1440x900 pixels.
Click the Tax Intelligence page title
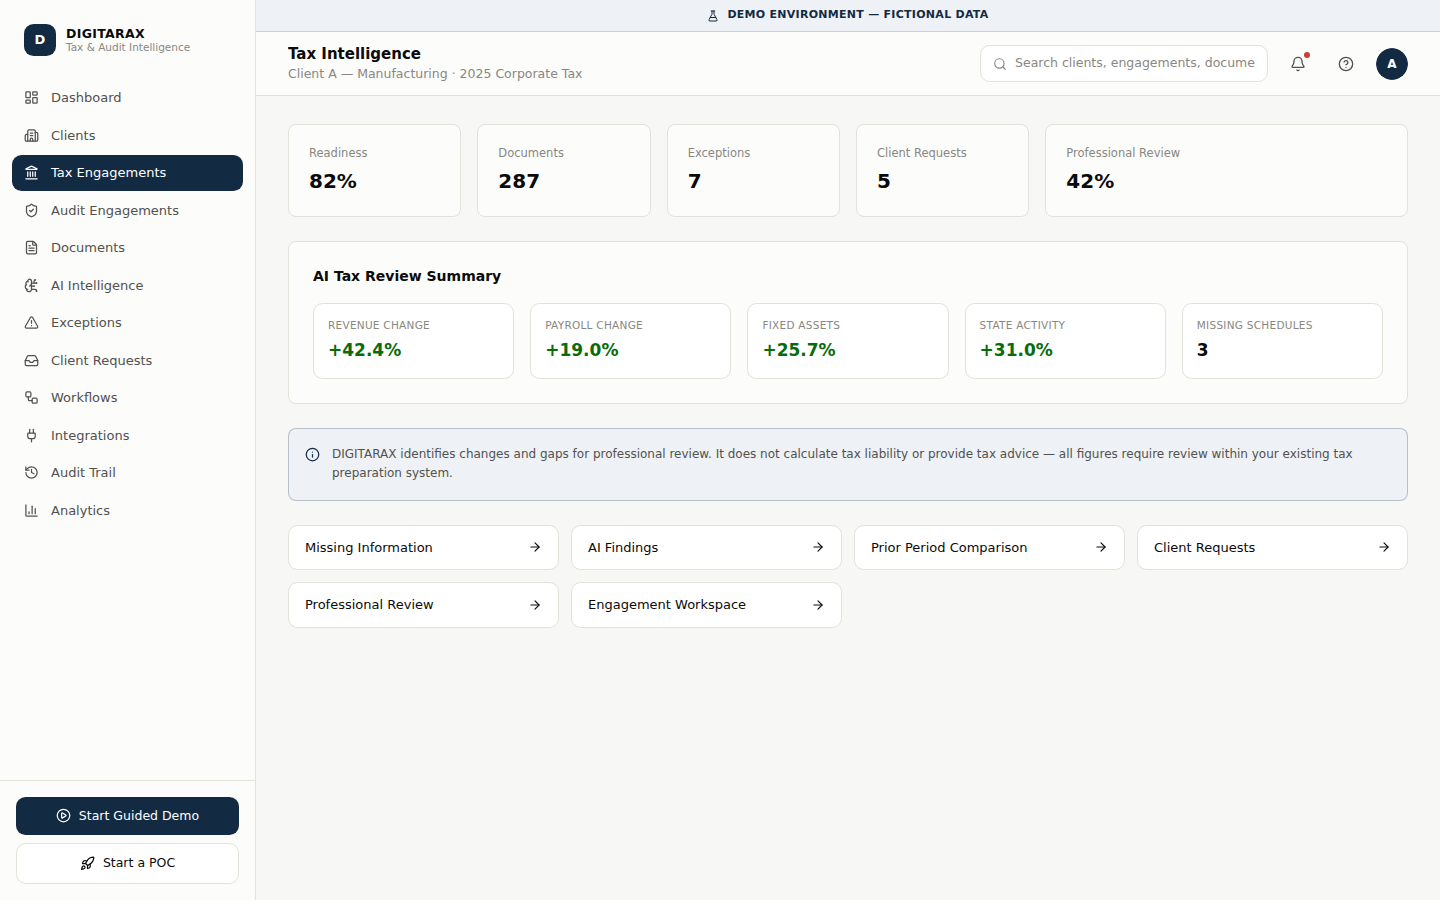coord(354,53)
